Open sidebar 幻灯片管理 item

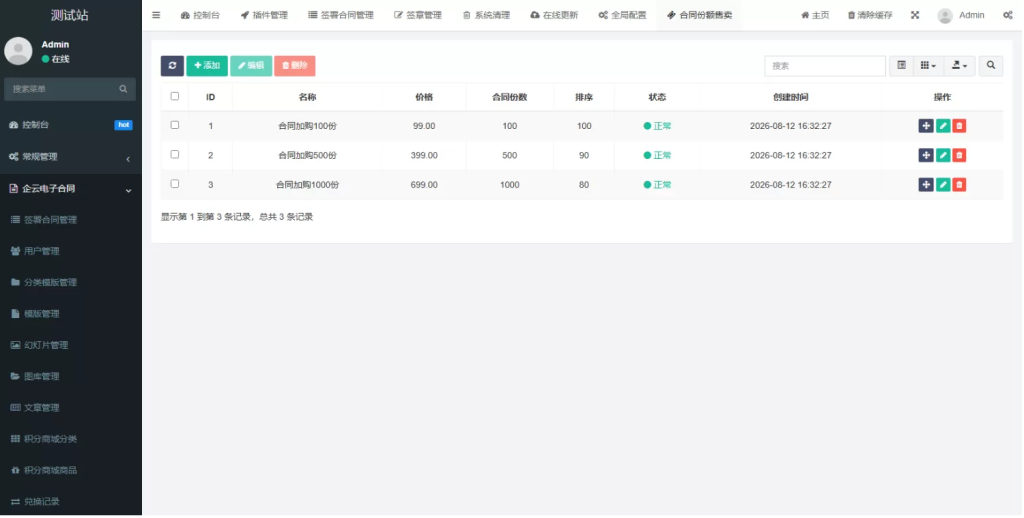pyautogui.click(x=71, y=346)
